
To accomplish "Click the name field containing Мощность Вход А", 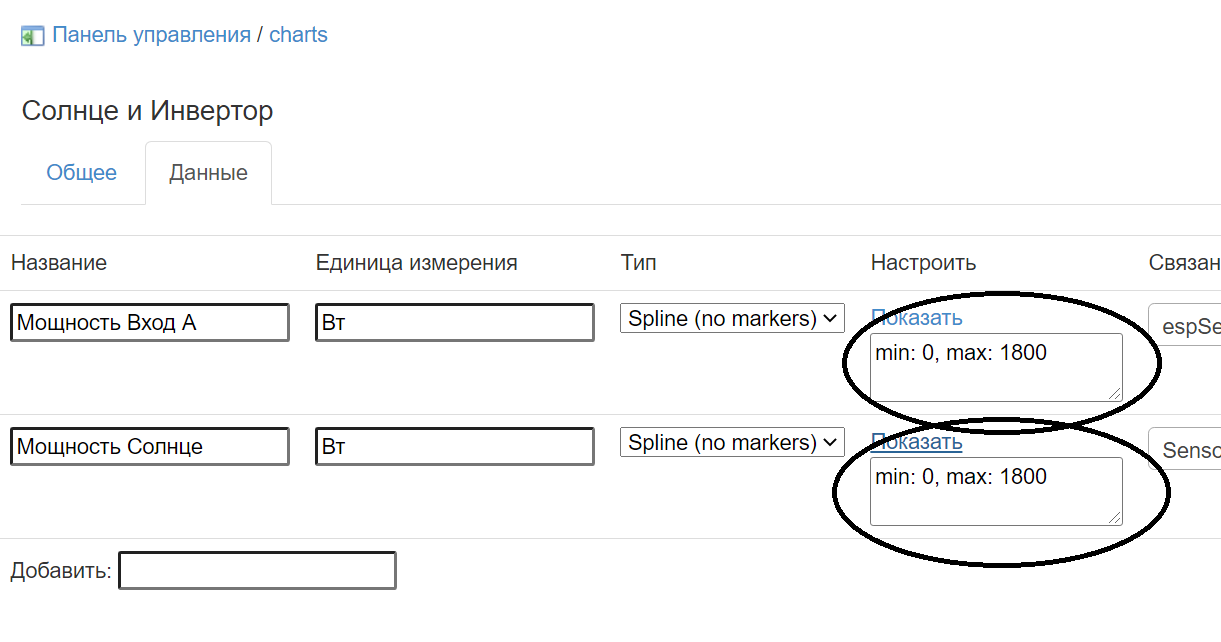I will coord(148,322).
